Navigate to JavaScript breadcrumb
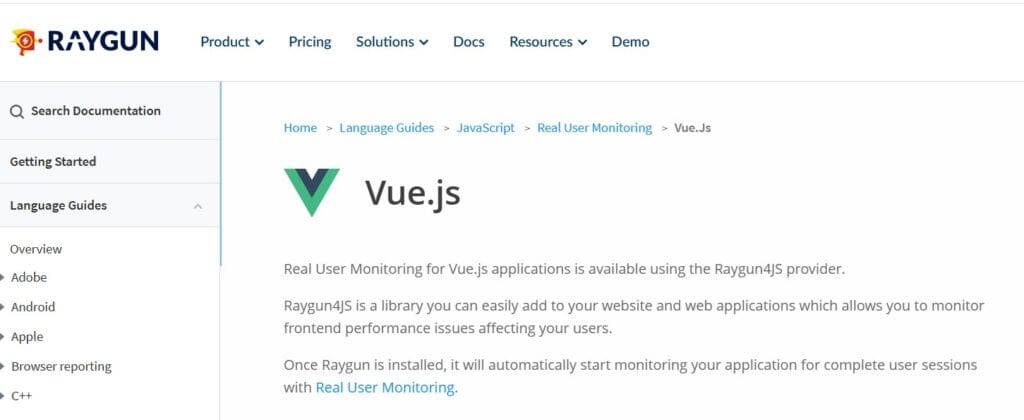The image size is (1024, 420). pyautogui.click(x=486, y=128)
